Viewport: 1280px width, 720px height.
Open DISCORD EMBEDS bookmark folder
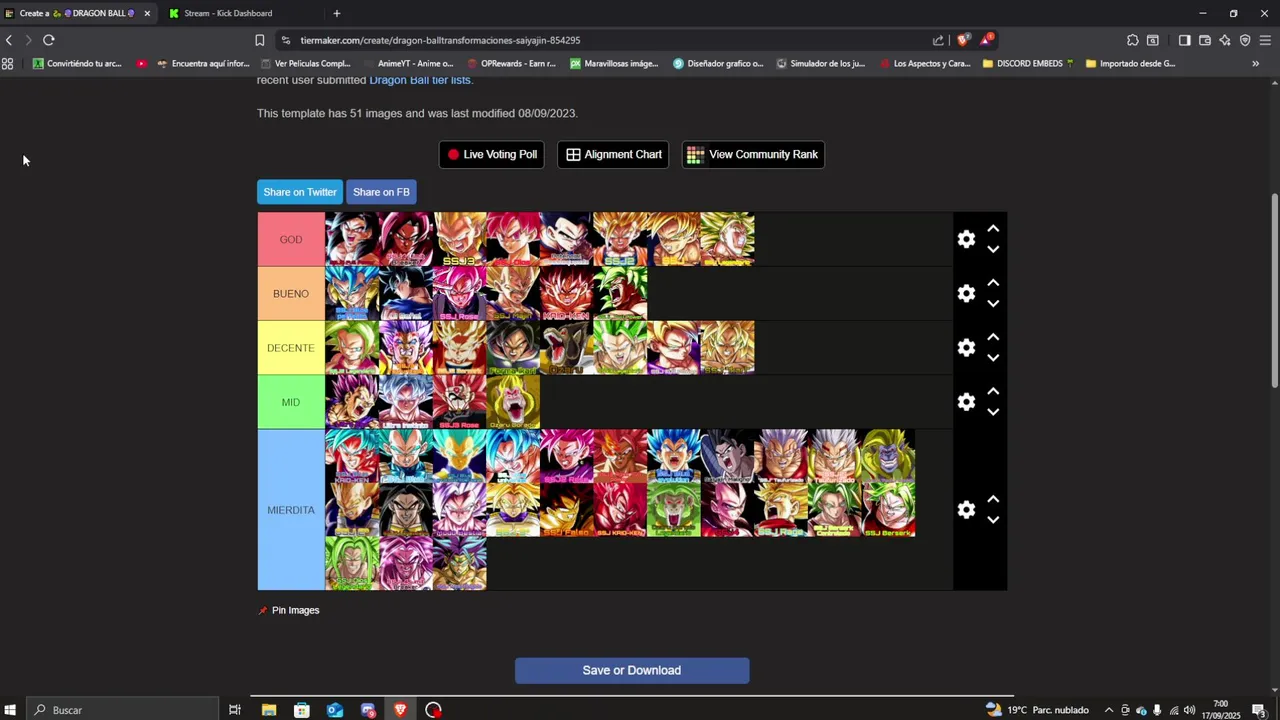1028,63
